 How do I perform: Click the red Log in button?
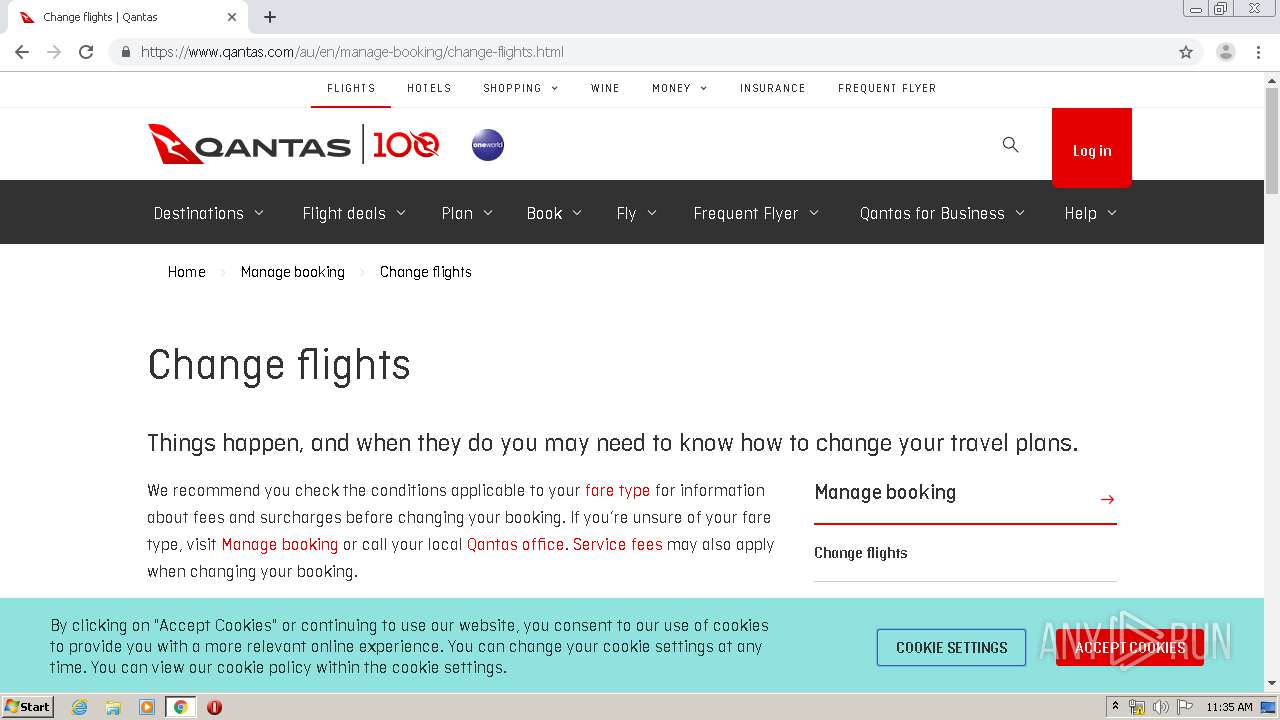point(1092,148)
